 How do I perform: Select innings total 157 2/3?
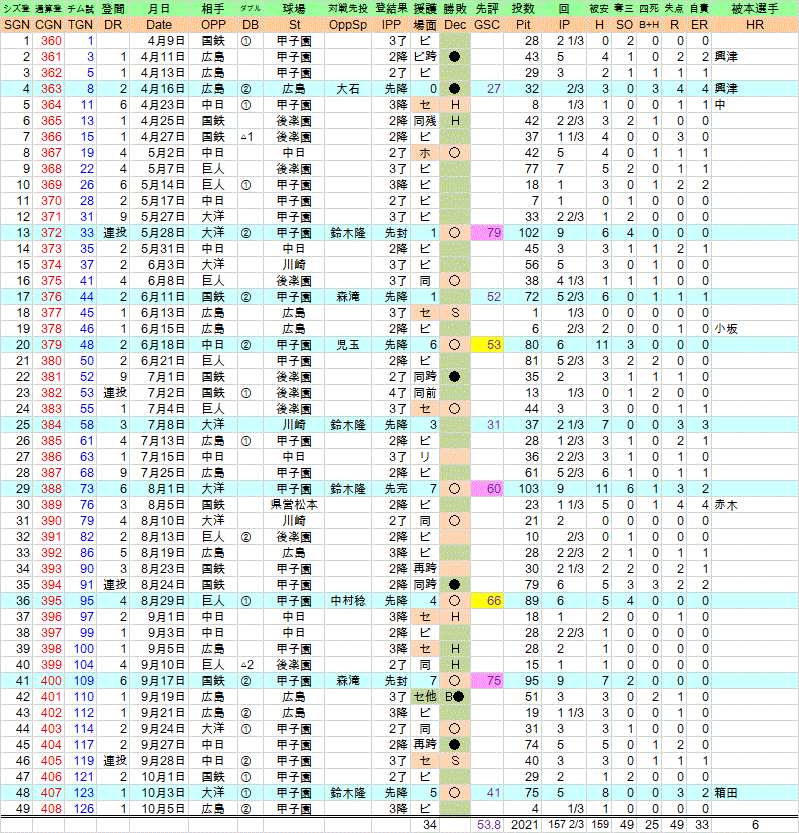coord(567,825)
